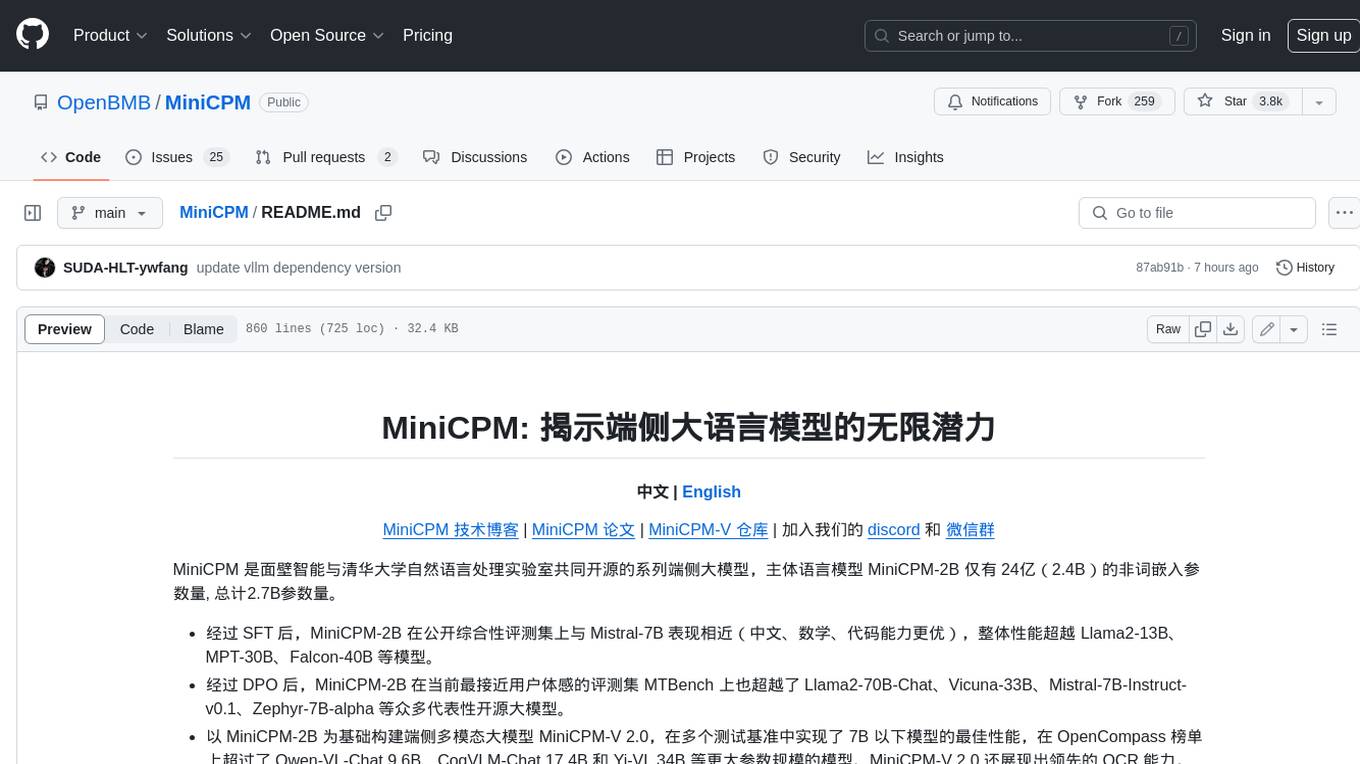
Task: Click the Notifications bell button
Action: point(993,102)
